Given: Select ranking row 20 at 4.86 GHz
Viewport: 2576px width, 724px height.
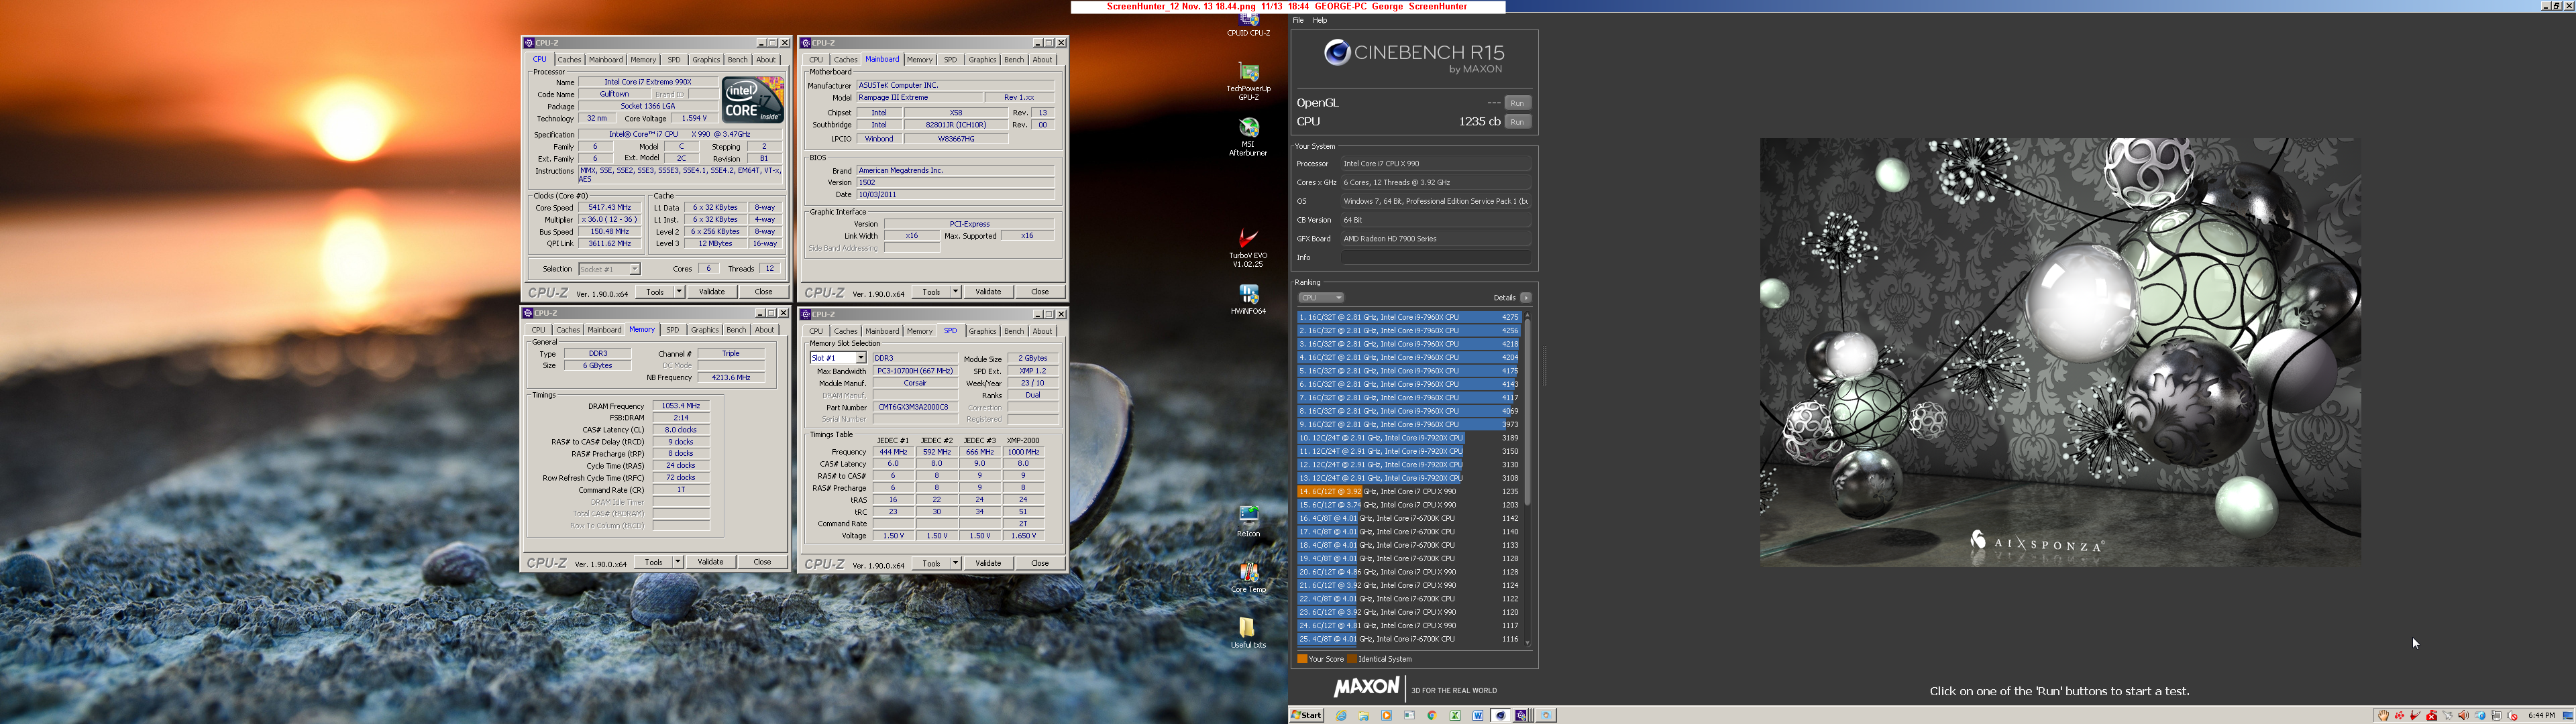Looking at the screenshot, I should click(x=1409, y=572).
